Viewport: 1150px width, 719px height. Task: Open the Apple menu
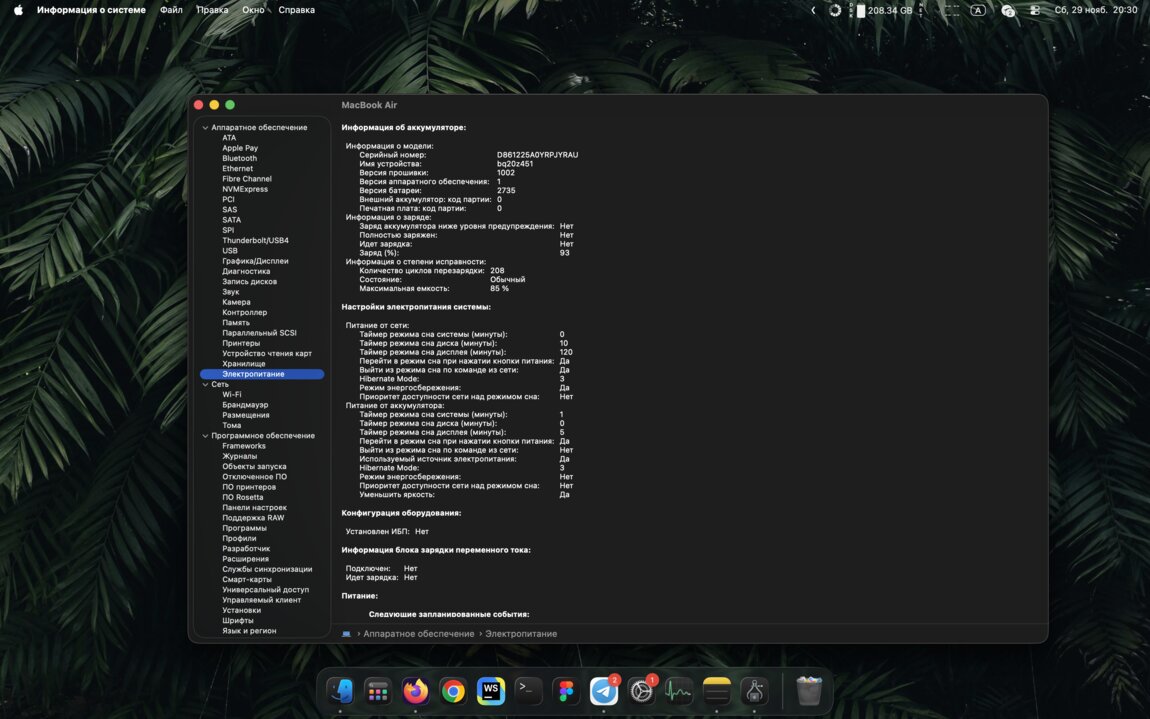[x=18, y=10]
